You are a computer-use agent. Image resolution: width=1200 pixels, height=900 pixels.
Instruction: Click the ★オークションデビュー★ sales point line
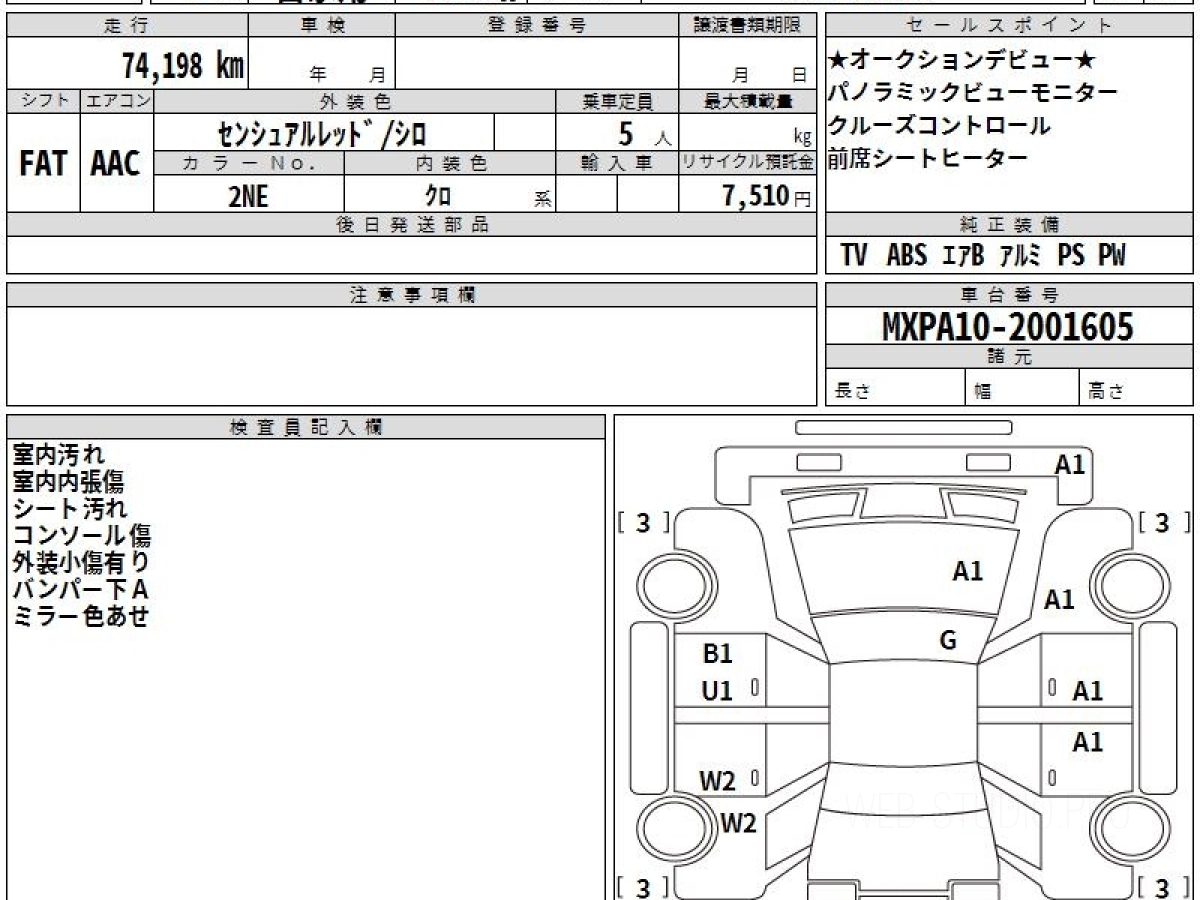pyautogui.click(x=963, y=60)
